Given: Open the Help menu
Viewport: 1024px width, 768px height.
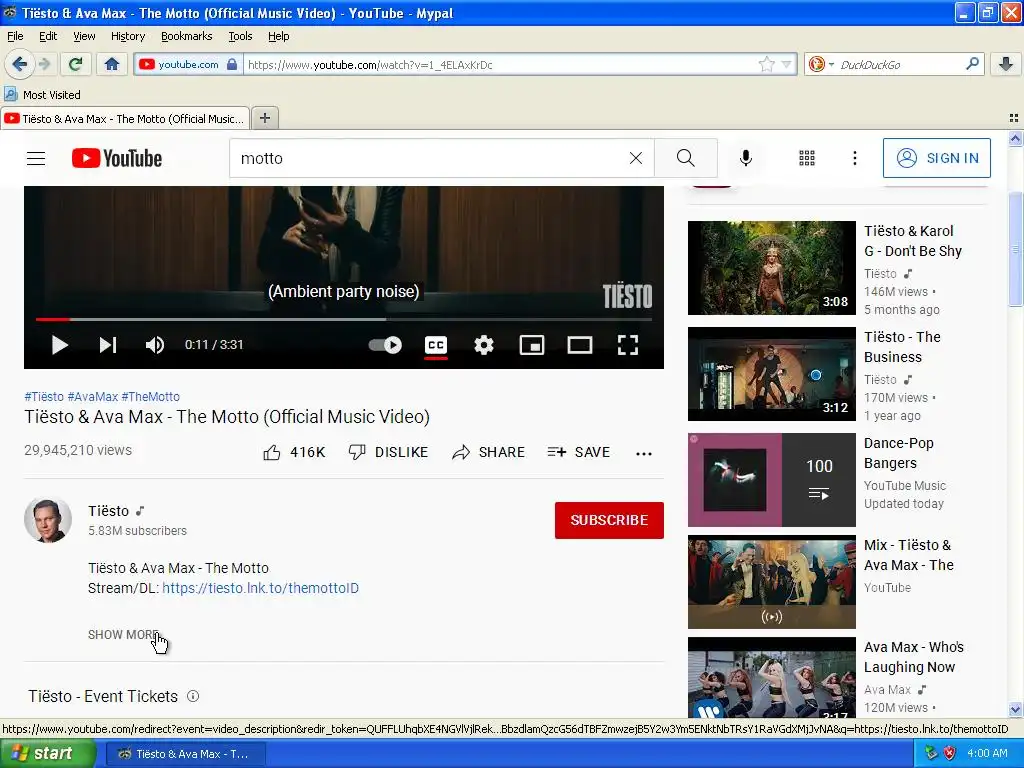Looking at the screenshot, I should click(278, 36).
